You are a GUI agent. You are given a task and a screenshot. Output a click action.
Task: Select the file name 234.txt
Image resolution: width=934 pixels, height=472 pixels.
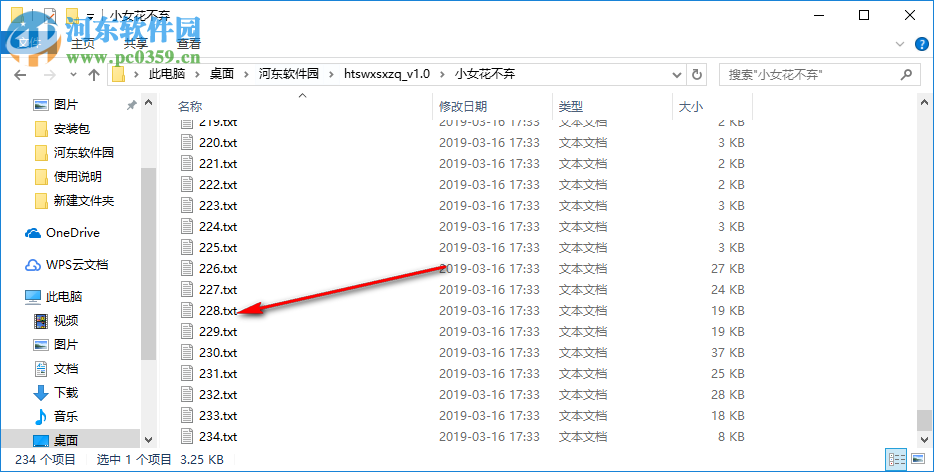click(218, 437)
